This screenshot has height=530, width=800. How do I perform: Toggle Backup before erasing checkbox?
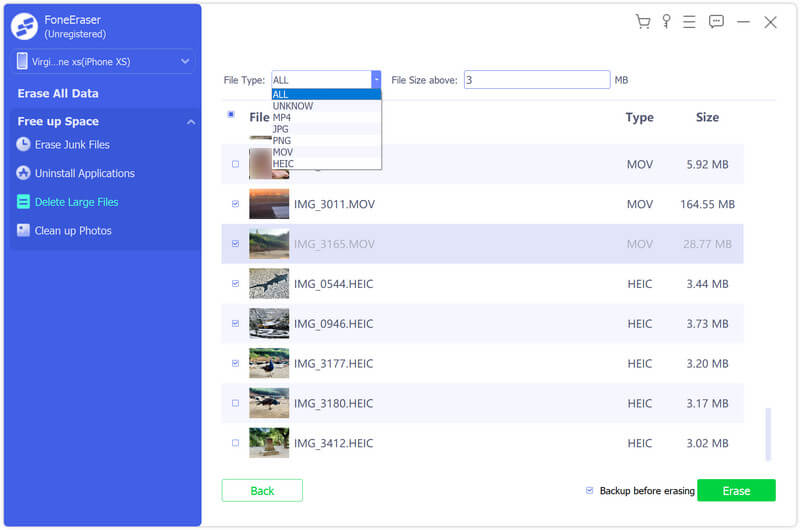(590, 491)
